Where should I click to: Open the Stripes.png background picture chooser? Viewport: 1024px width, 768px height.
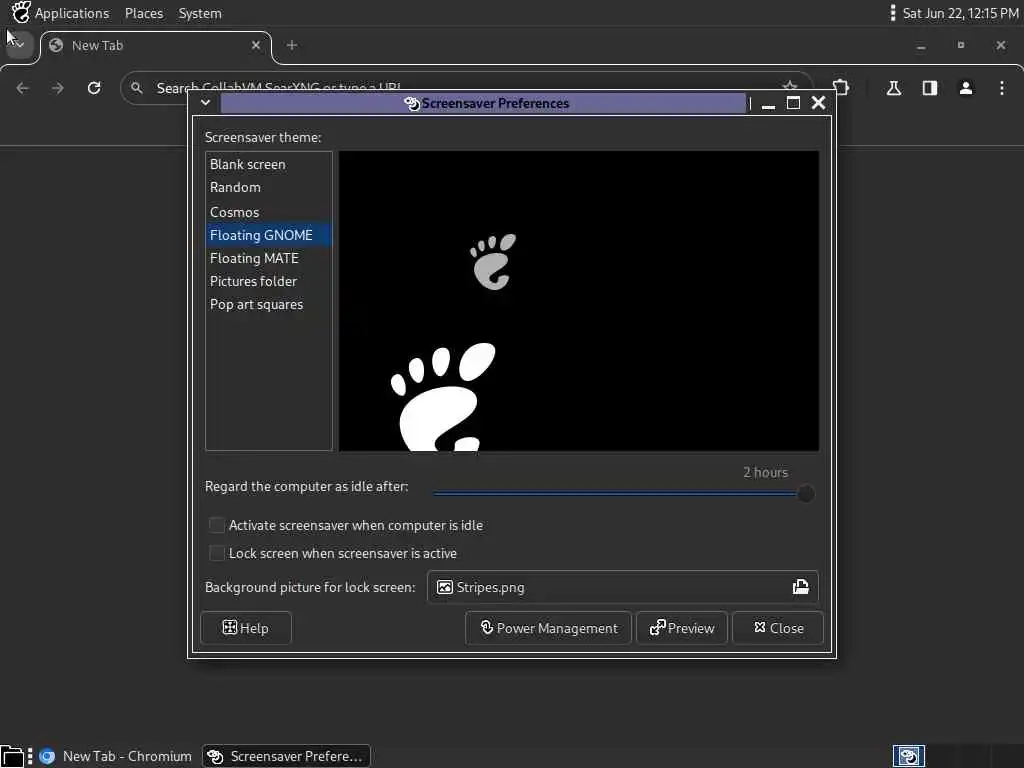coord(622,587)
